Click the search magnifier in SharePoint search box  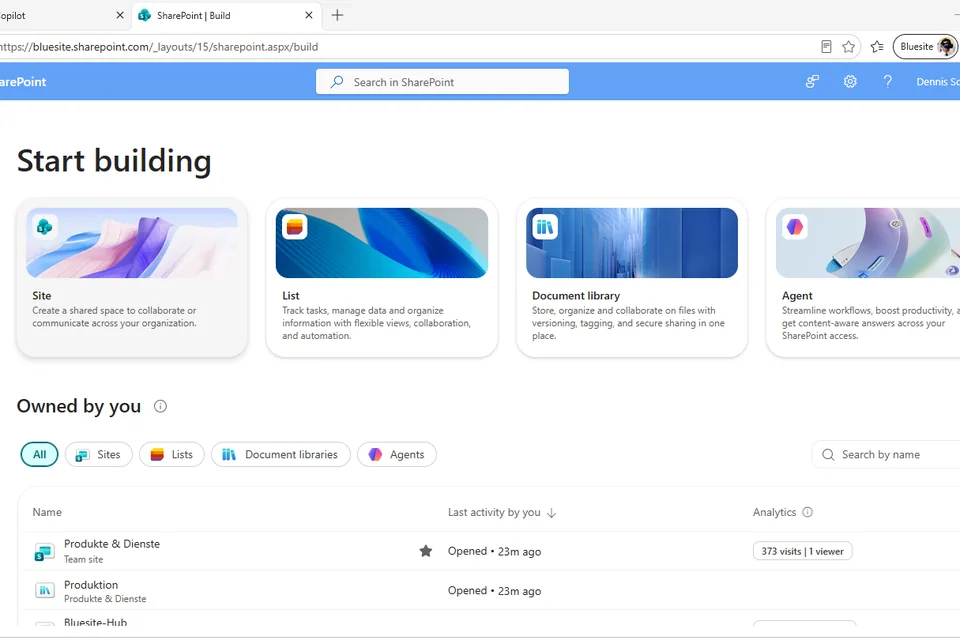point(337,82)
